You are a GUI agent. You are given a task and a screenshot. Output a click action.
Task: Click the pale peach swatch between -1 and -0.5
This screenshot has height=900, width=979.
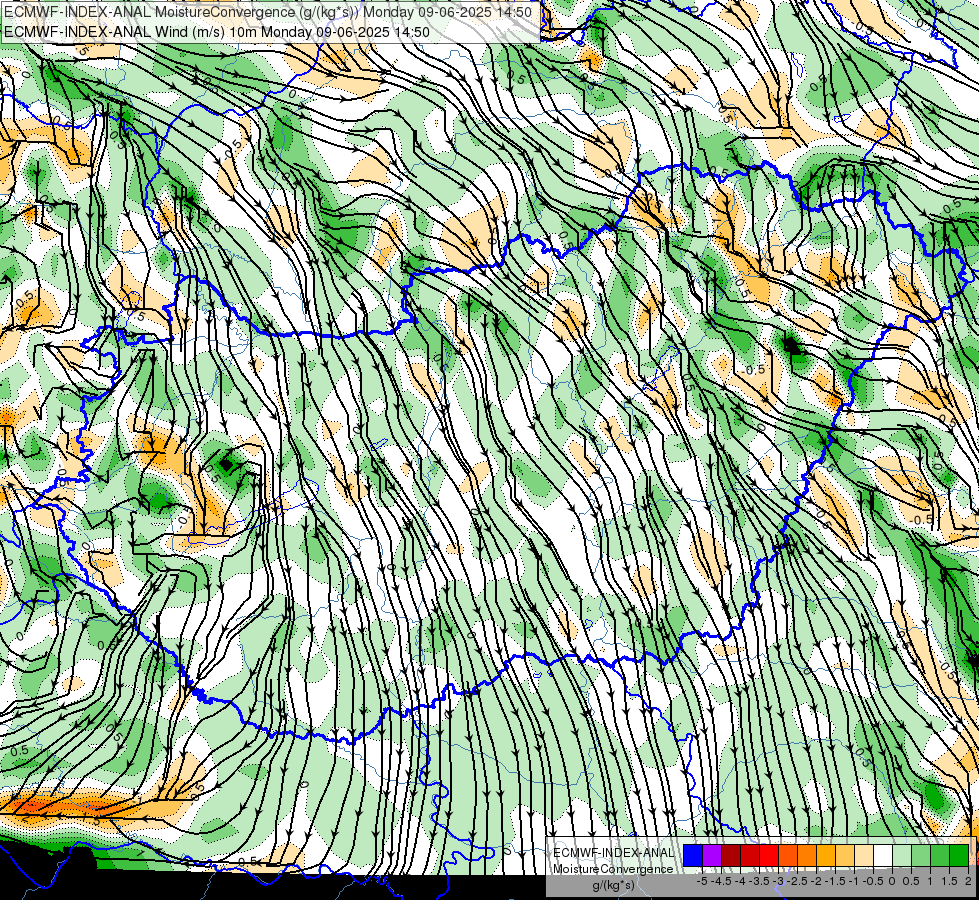point(864,856)
